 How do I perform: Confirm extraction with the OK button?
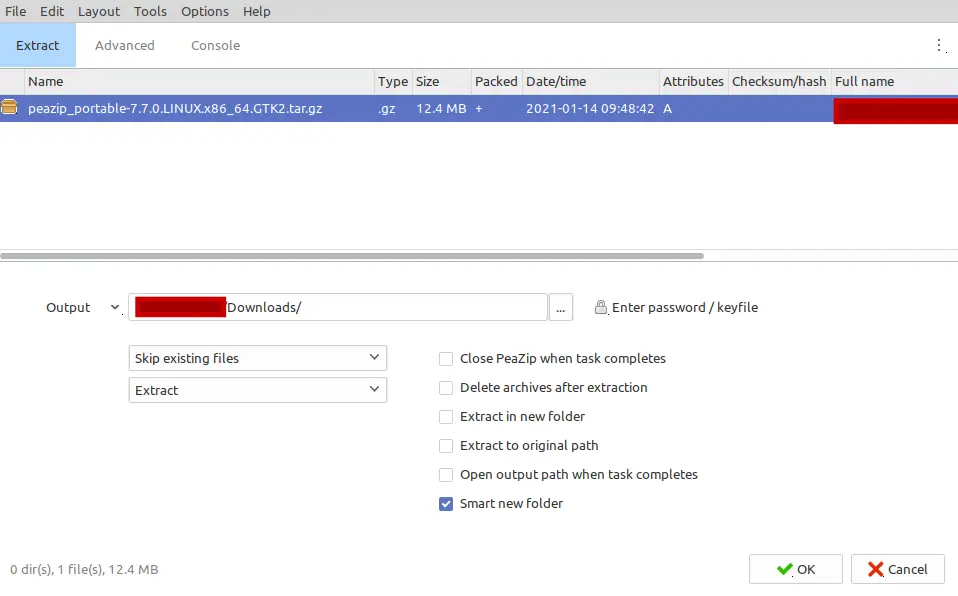pyautogui.click(x=795, y=569)
